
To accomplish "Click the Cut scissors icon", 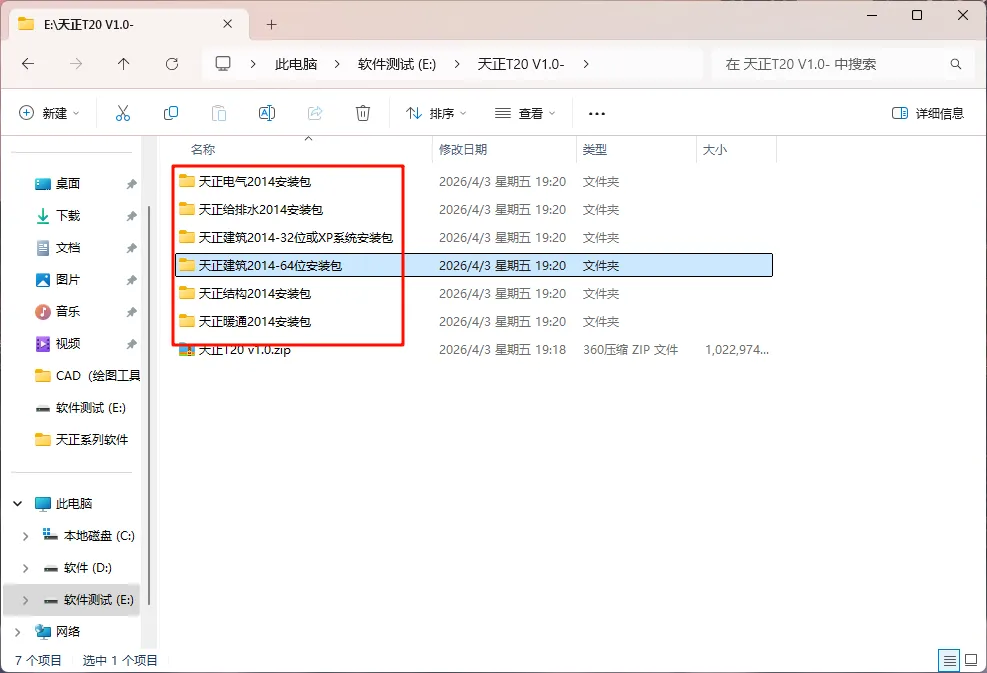I will 123,113.
